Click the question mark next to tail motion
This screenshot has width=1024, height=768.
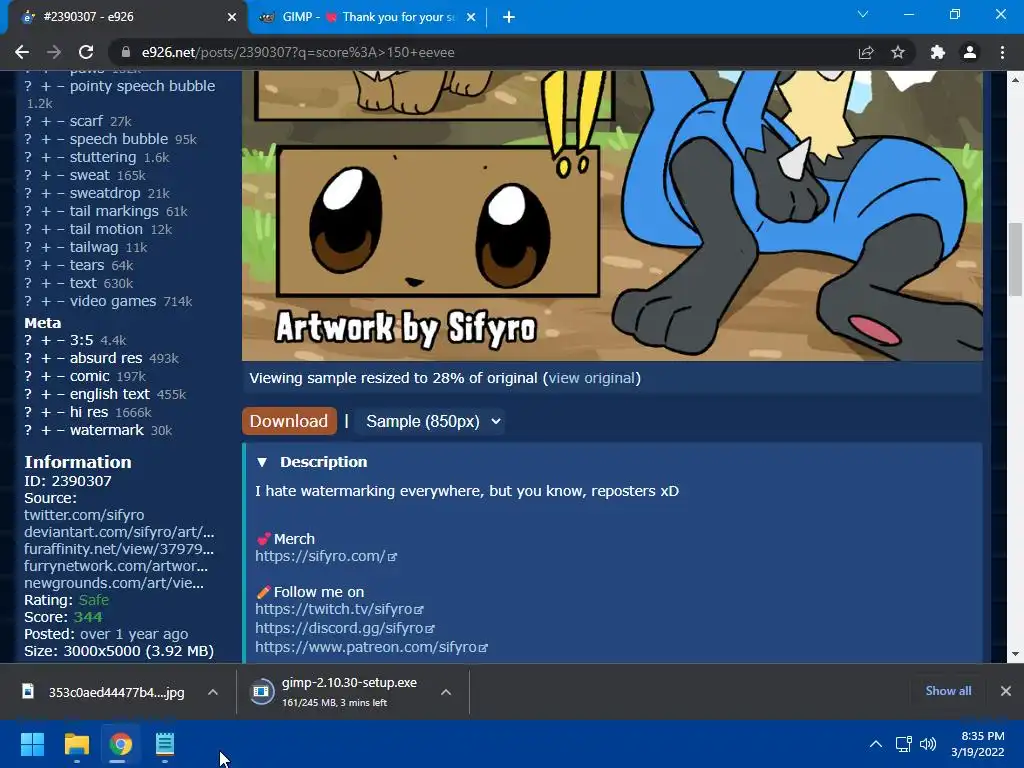pyautogui.click(x=28, y=230)
